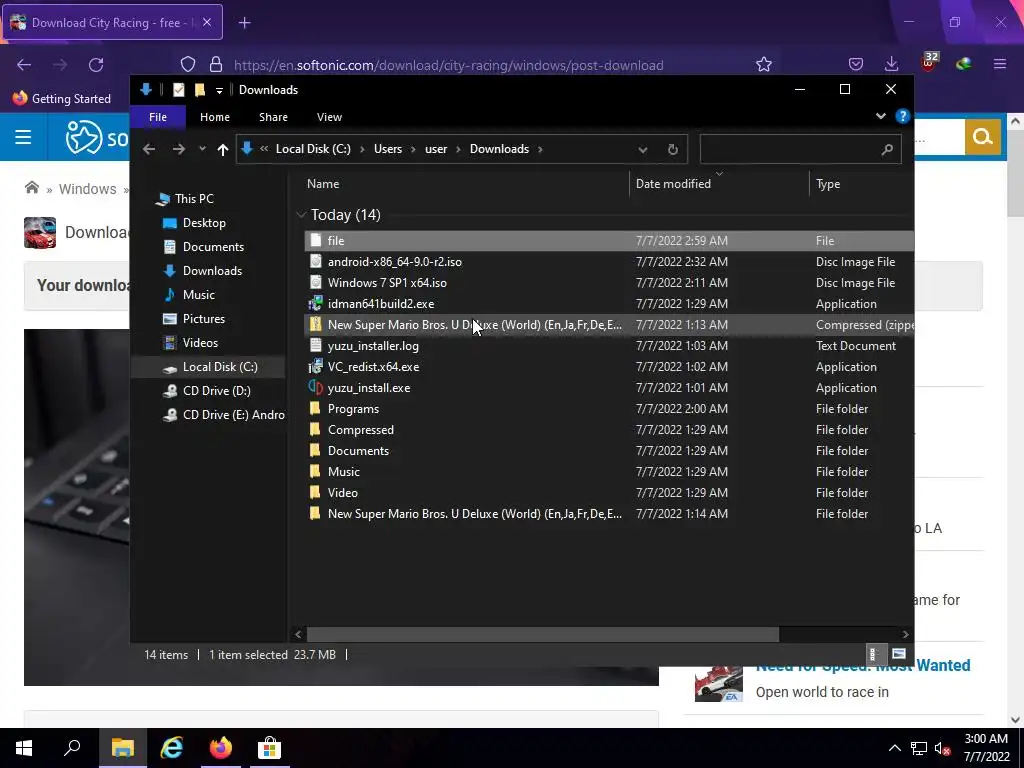Screen dimensions: 1024x768
Task: Open the recent locations dropdown in Explorer
Action: tap(202, 150)
